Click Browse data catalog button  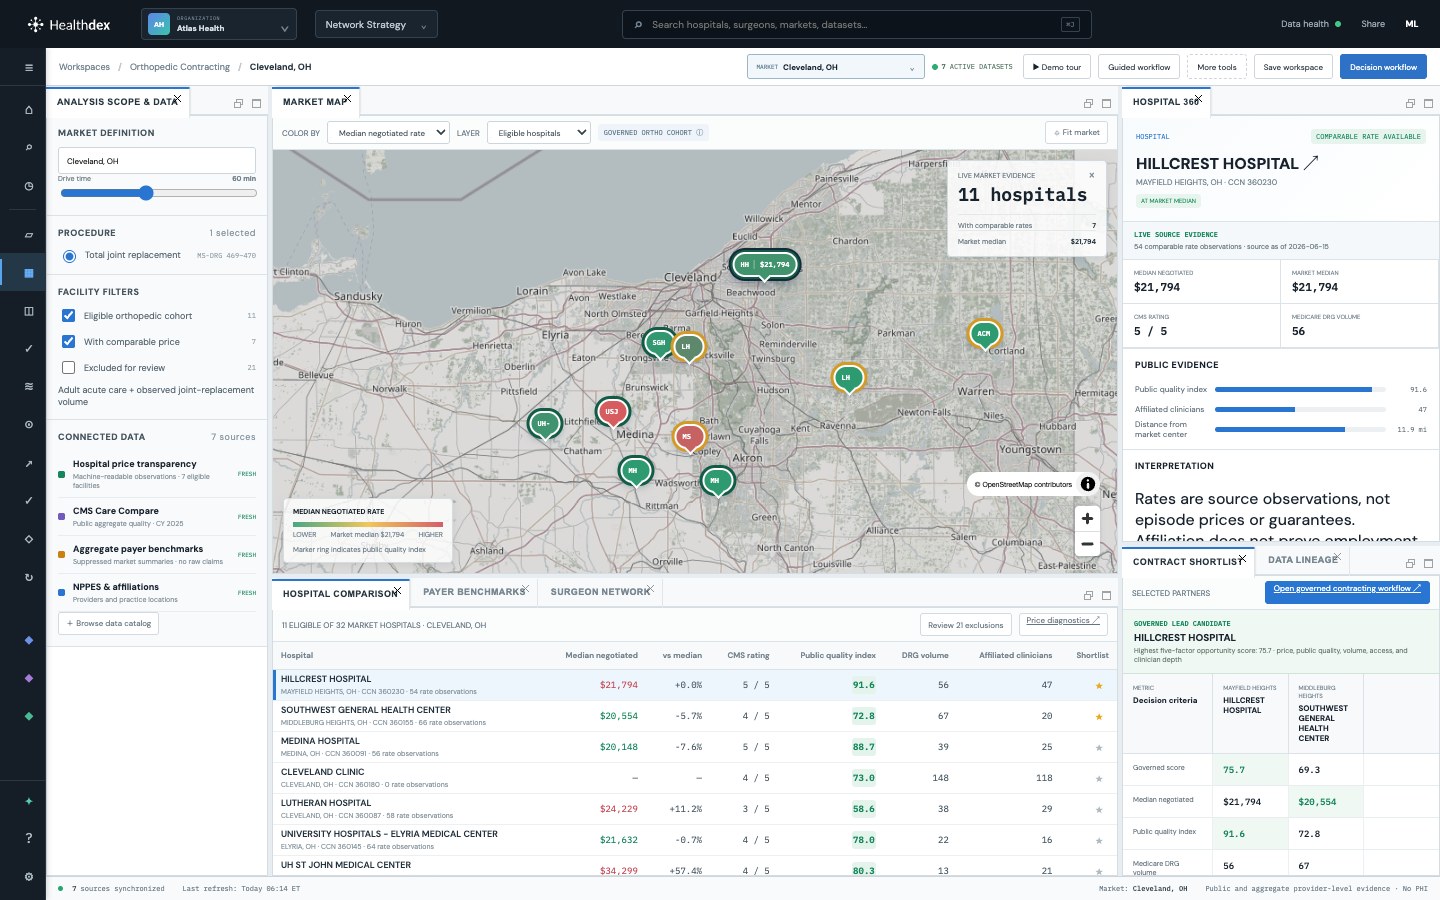pos(109,623)
